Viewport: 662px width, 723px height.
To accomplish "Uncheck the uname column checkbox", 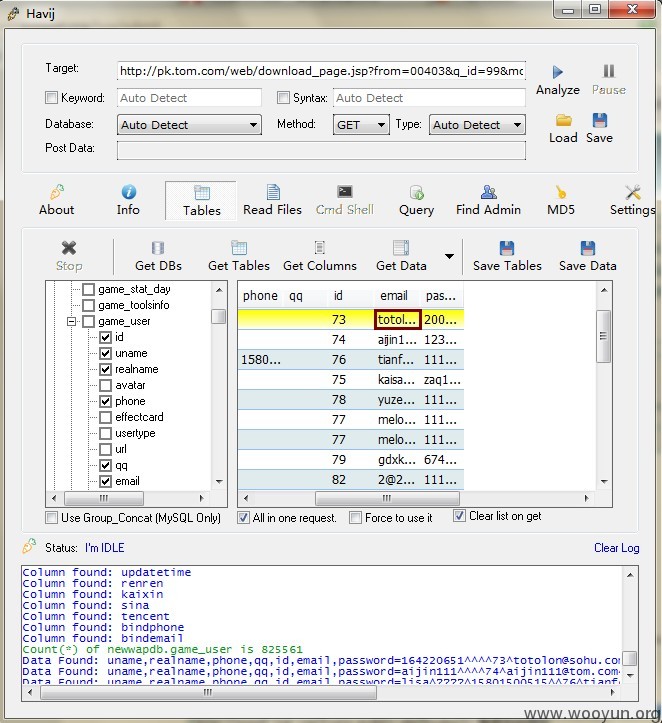I will tap(106, 353).
